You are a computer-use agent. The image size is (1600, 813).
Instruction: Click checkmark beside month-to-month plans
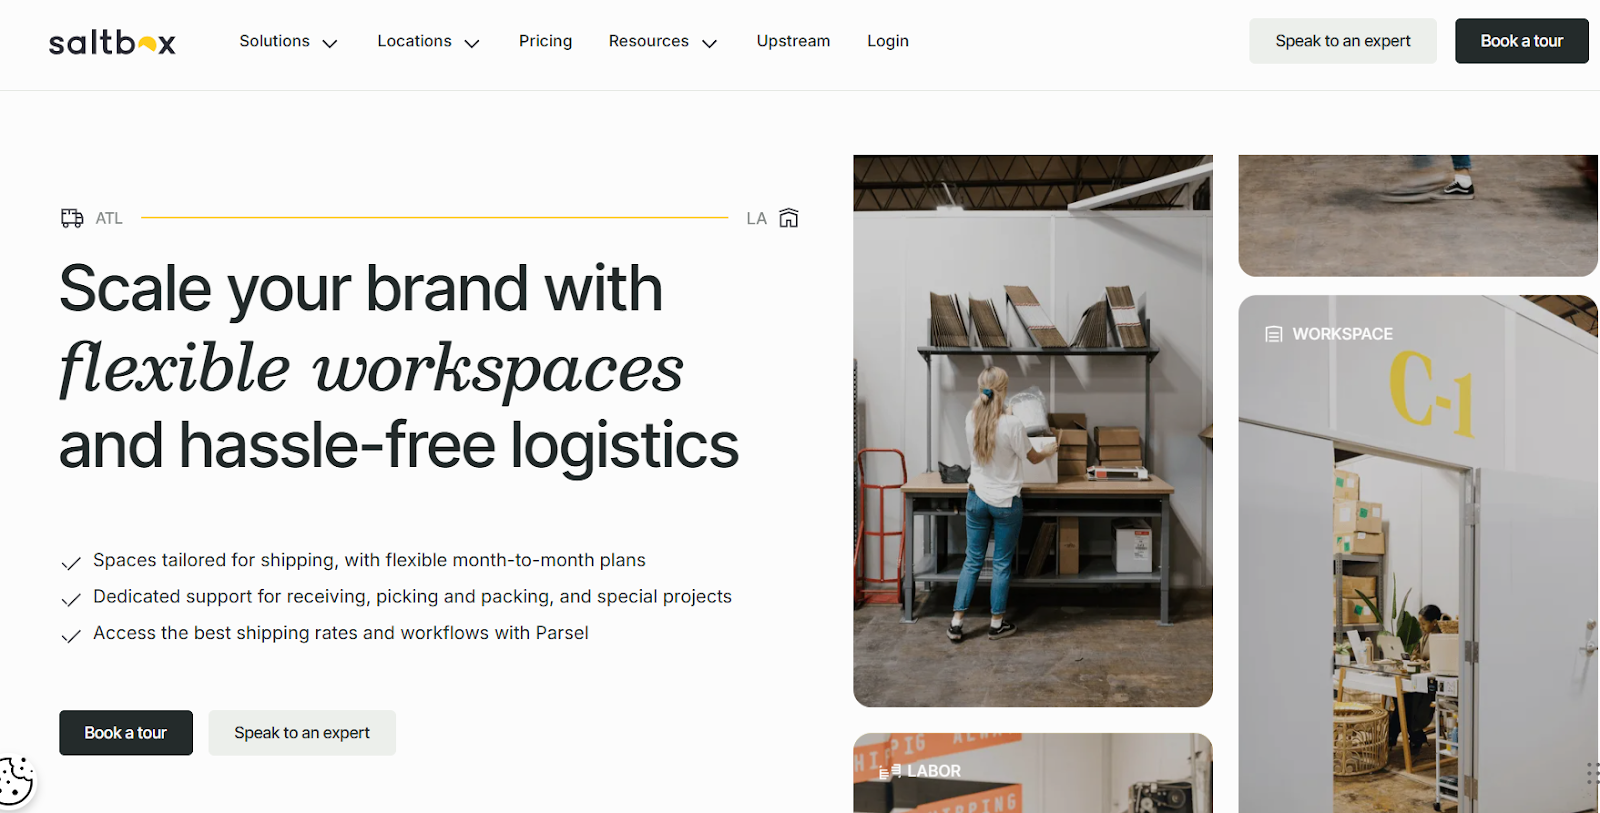click(71, 563)
